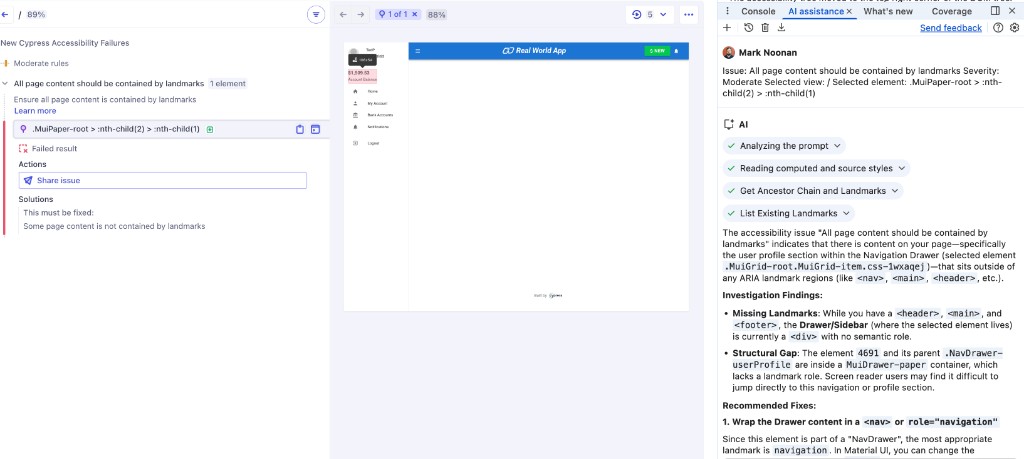Screen dimensions: 1024x459
Task: Copy the .MuiPaper-root selector
Action: pos(300,129)
